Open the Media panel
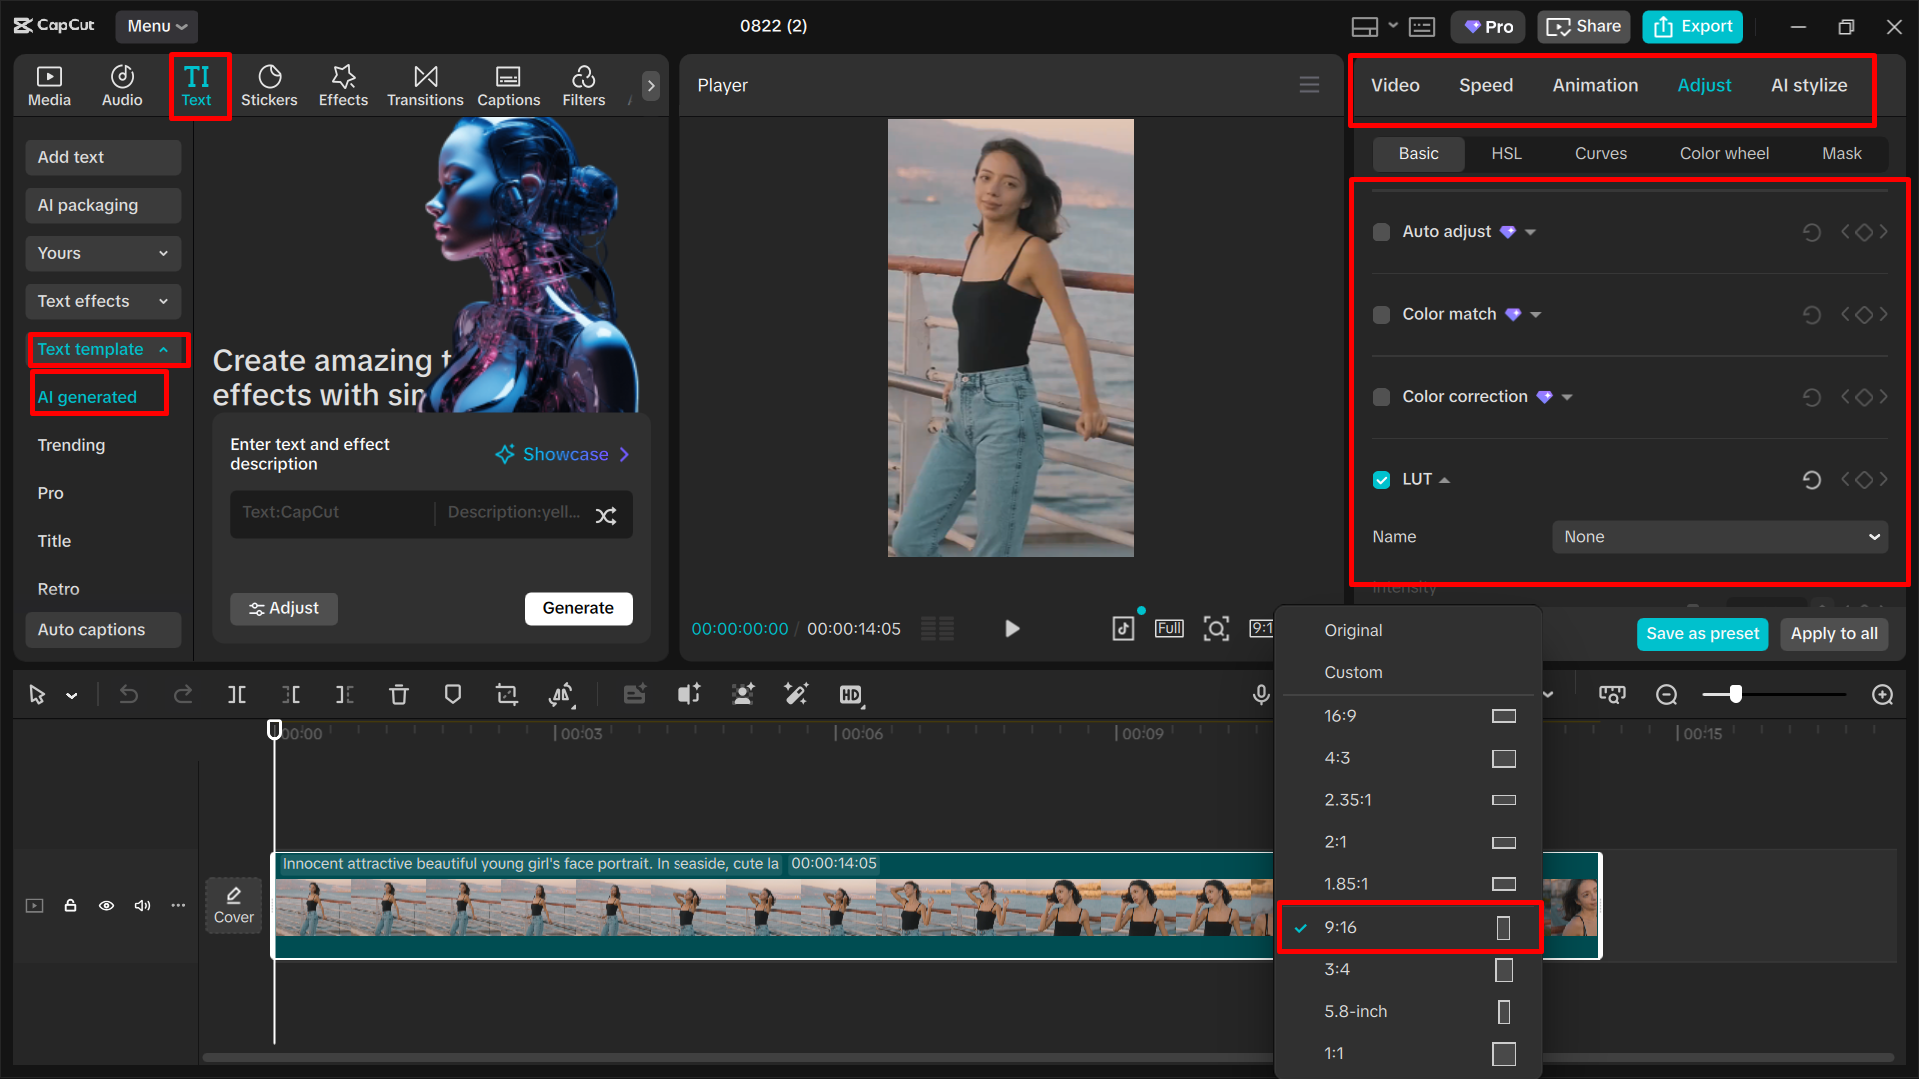 tap(49, 85)
